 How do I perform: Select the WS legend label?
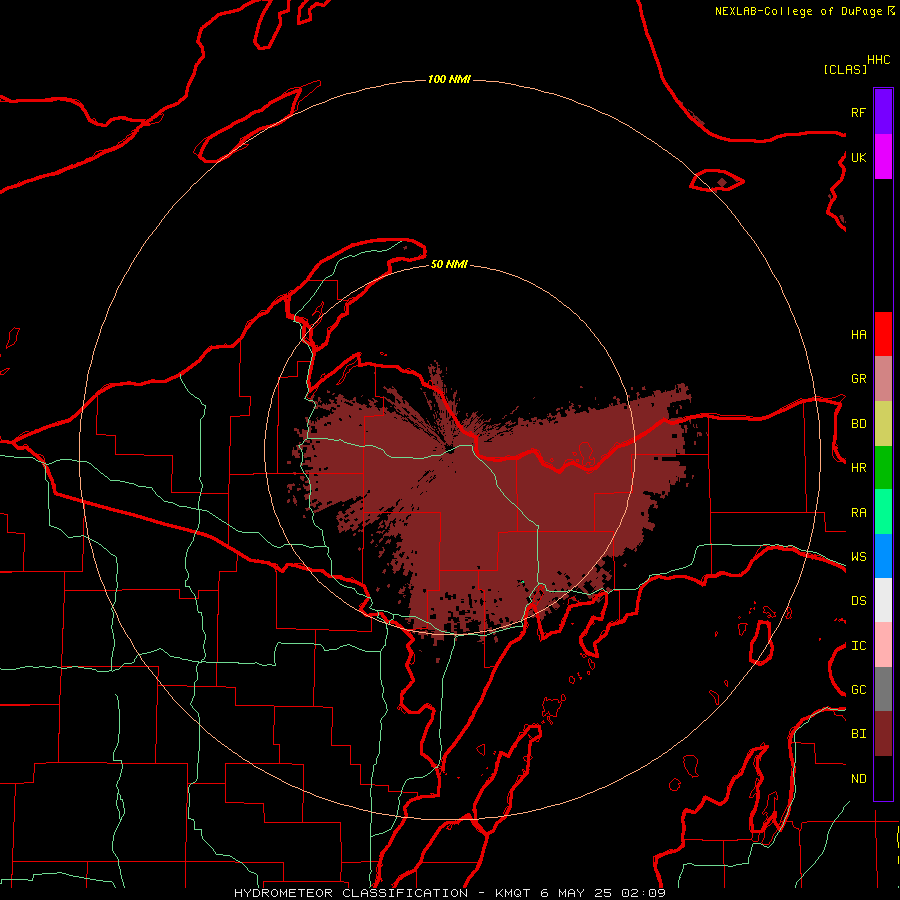click(x=858, y=556)
